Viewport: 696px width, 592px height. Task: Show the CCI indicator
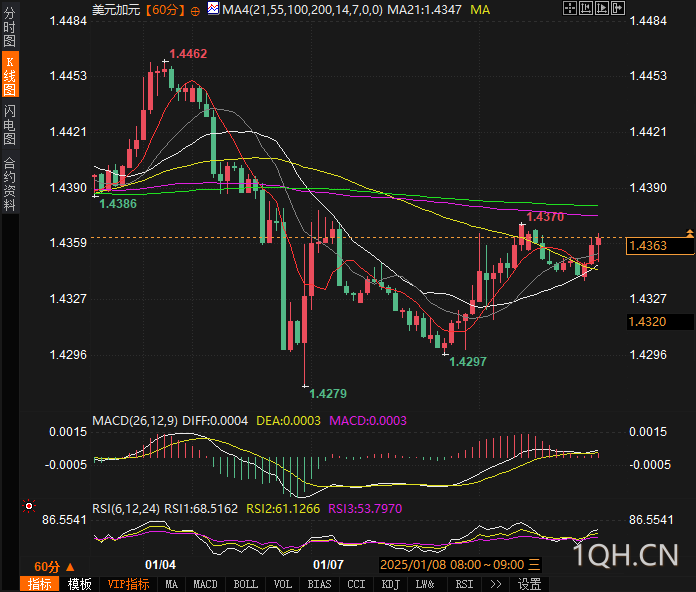pyautogui.click(x=356, y=584)
